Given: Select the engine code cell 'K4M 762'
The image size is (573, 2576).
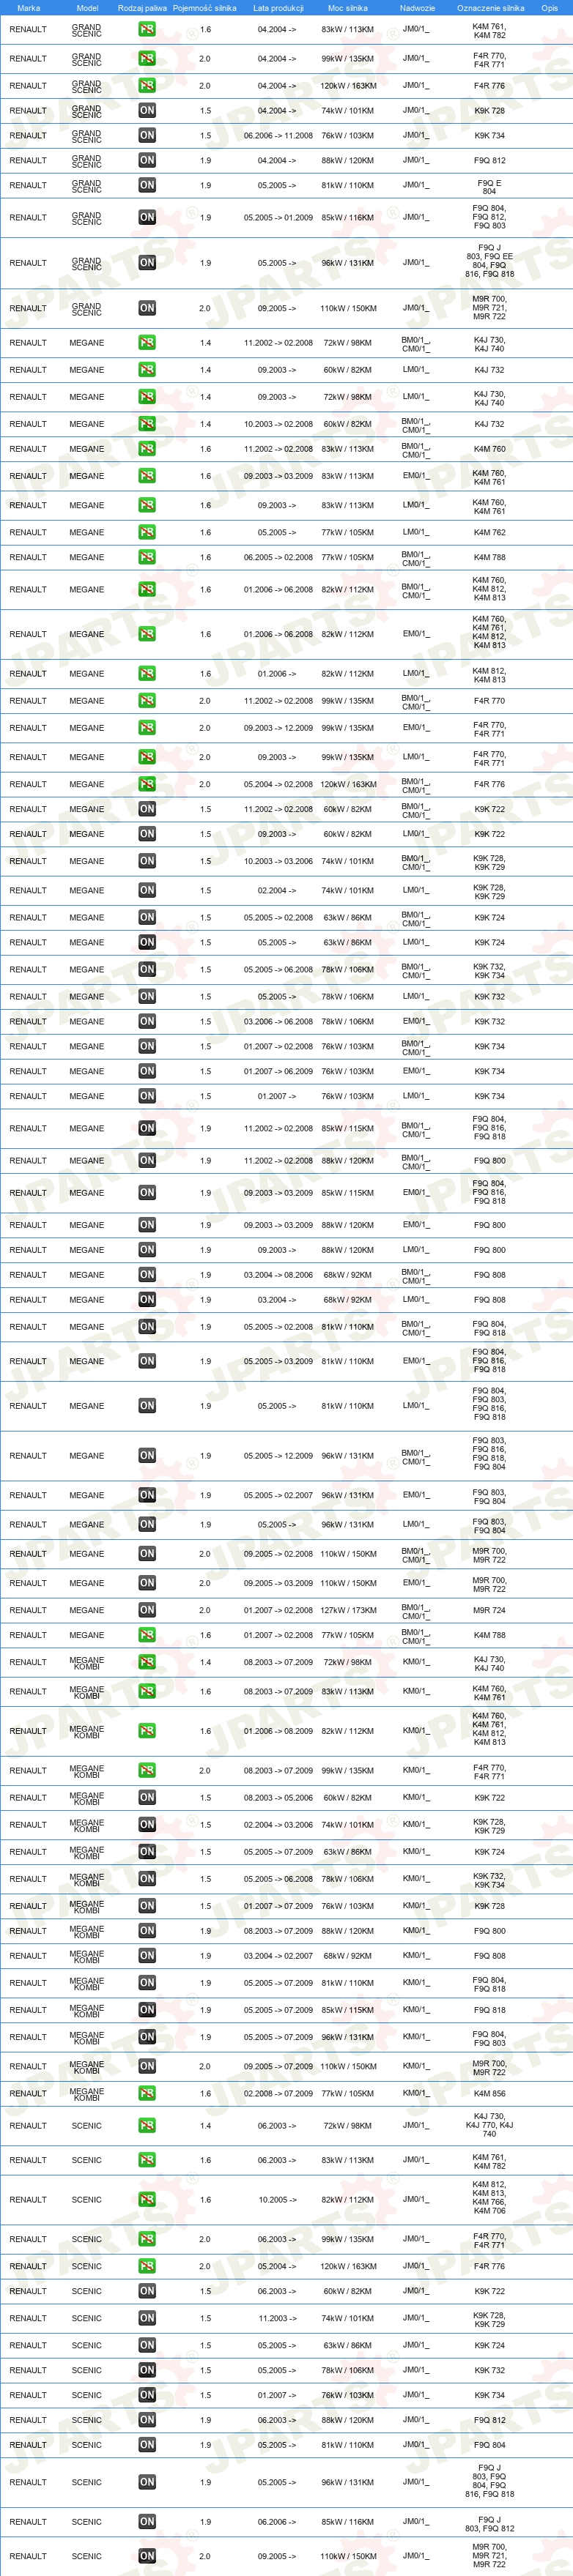Looking at the screenshot, I should [x=489, y=533].
